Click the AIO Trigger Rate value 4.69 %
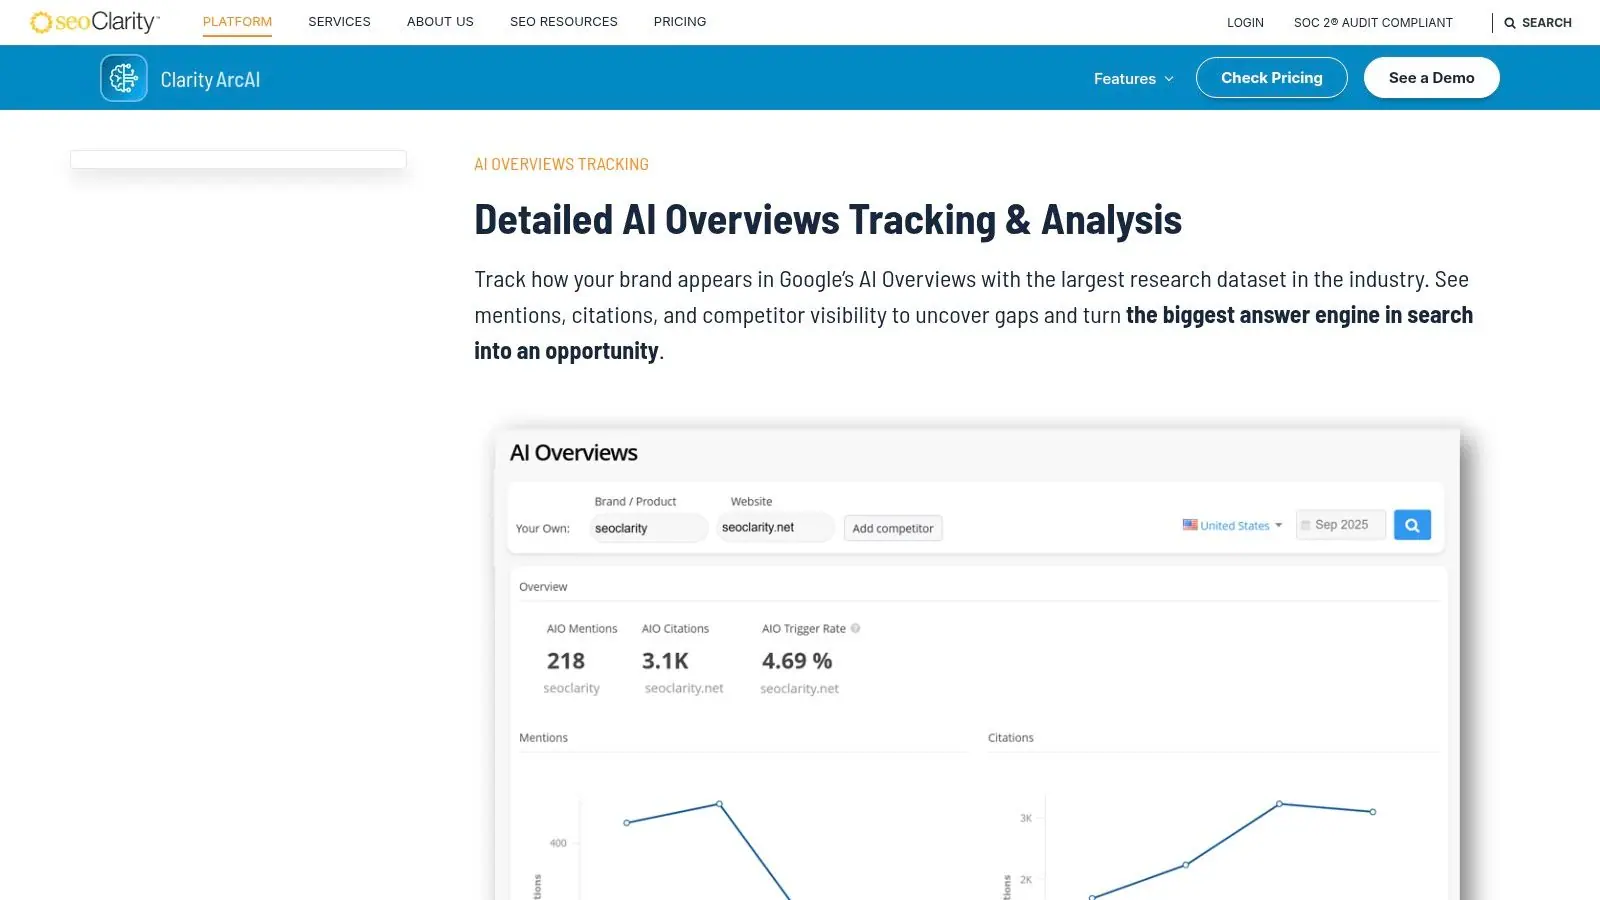 pos(797,661)
